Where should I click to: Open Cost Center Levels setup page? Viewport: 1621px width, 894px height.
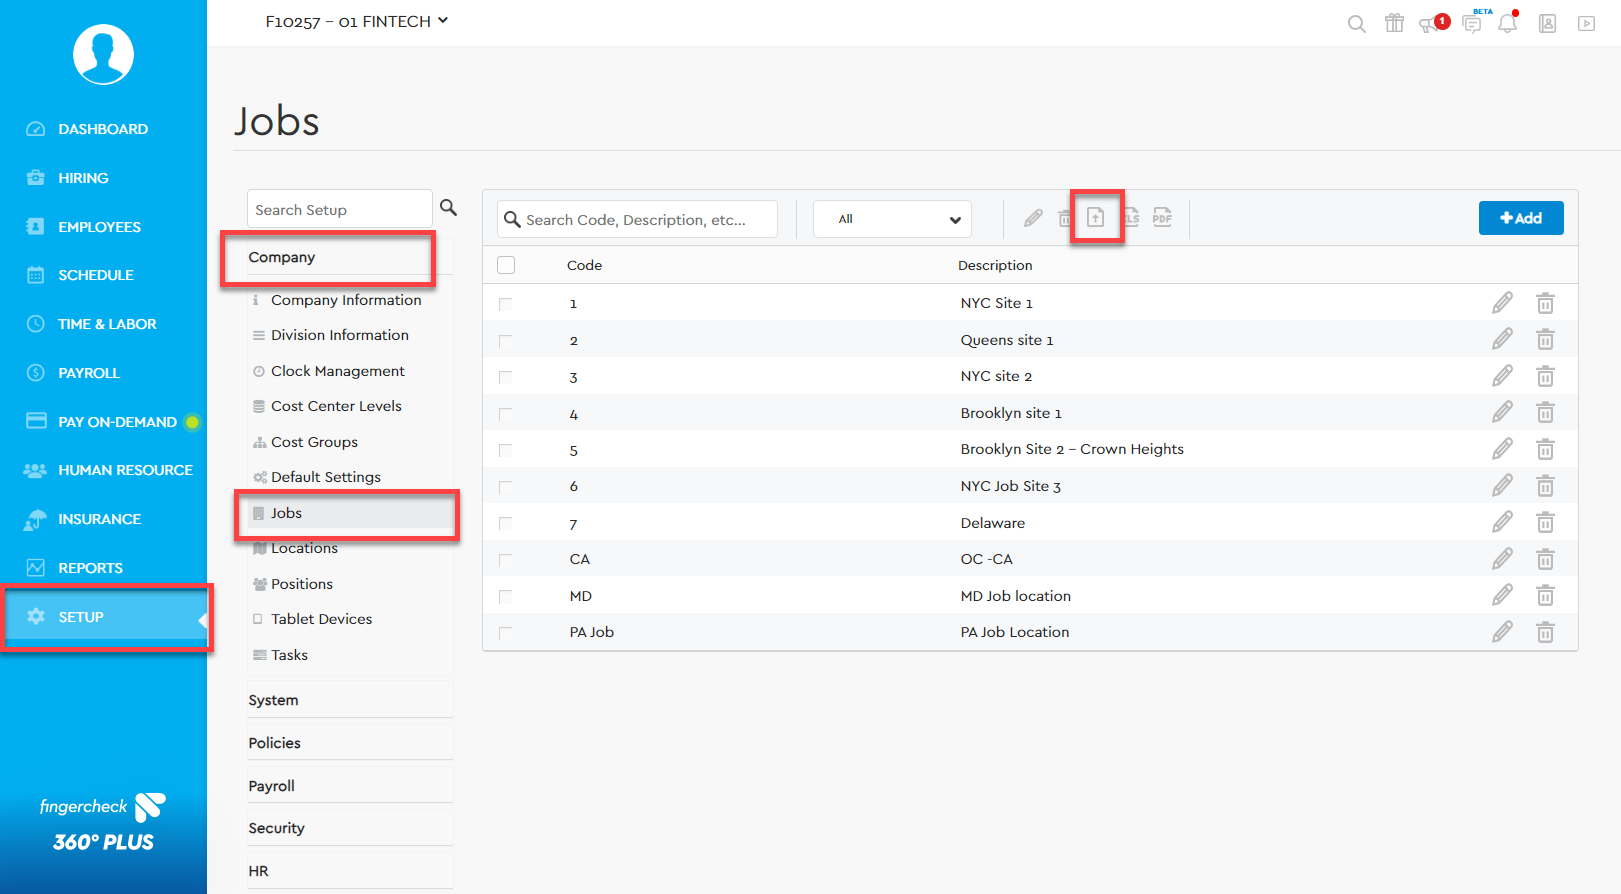tap(336, 406)
